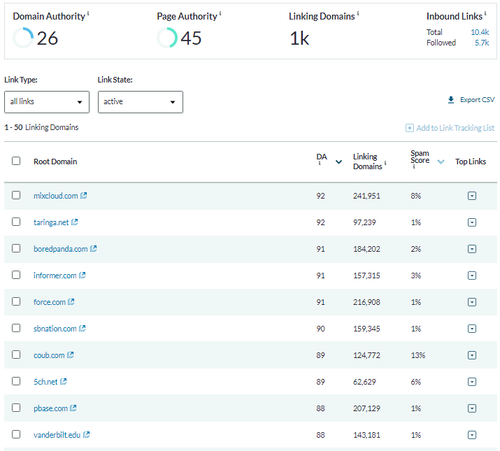
Task: Sort by Spam Score column arrow
Action: (x=441, y=162)
